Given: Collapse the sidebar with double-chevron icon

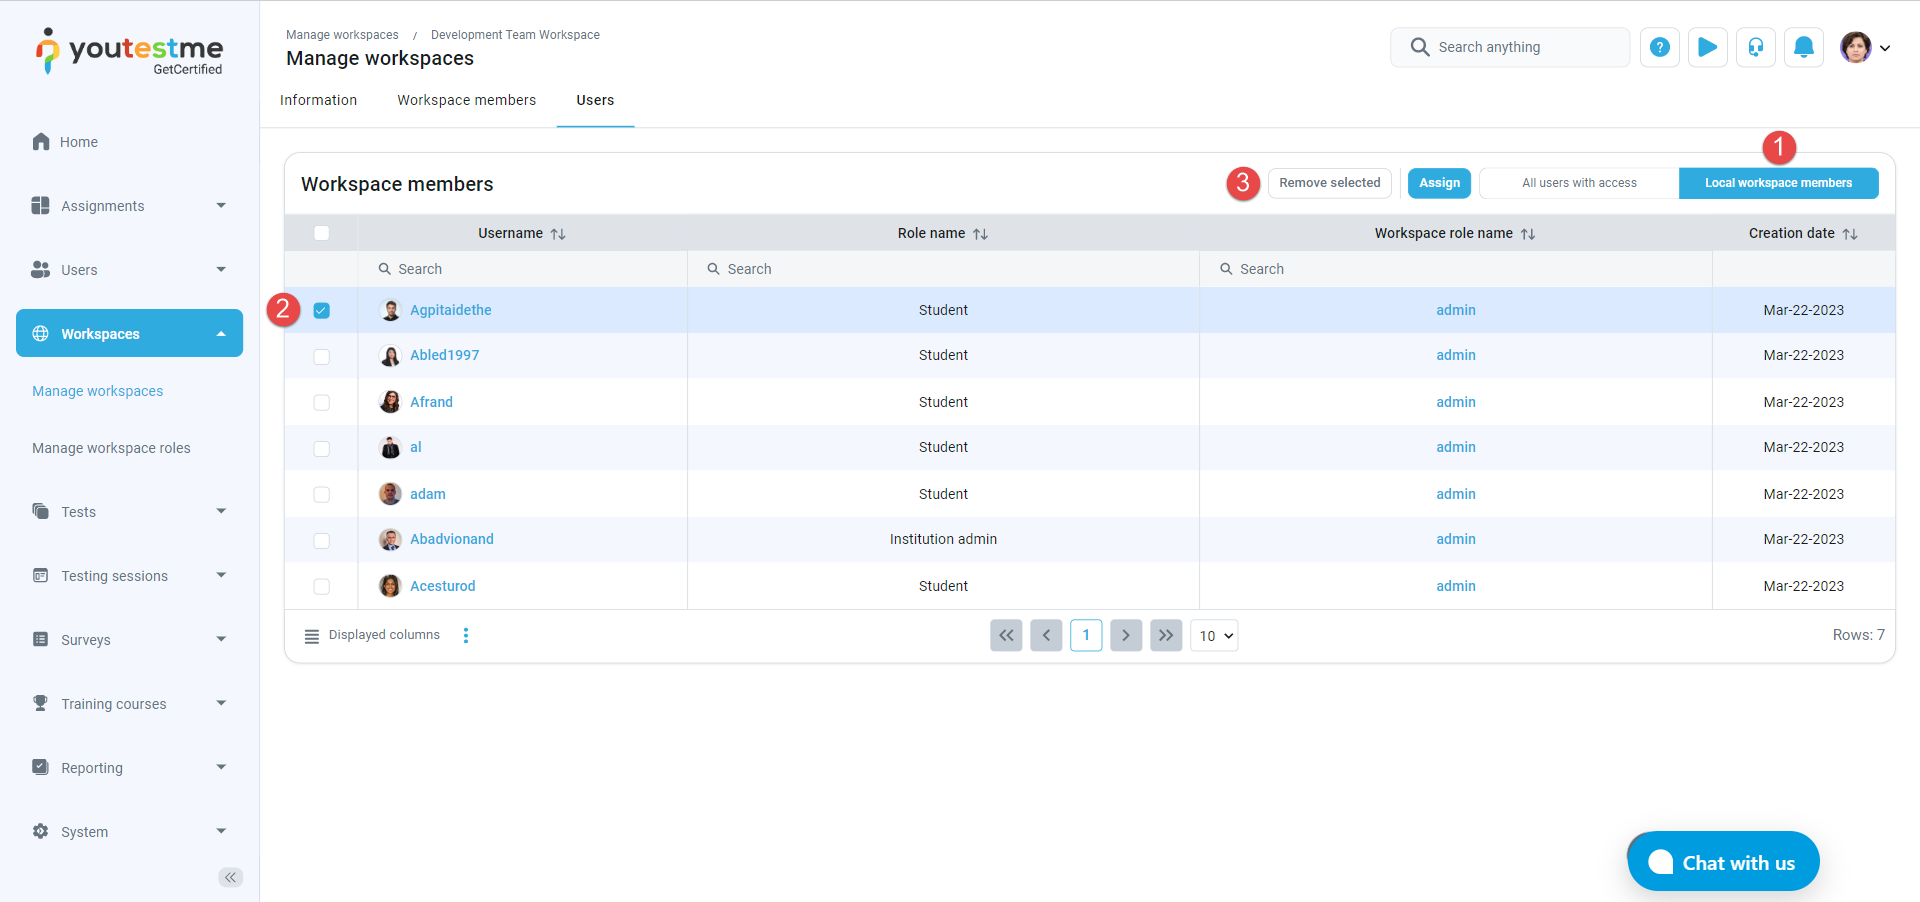Looking at the screenshot, I should tap(230, 877).
